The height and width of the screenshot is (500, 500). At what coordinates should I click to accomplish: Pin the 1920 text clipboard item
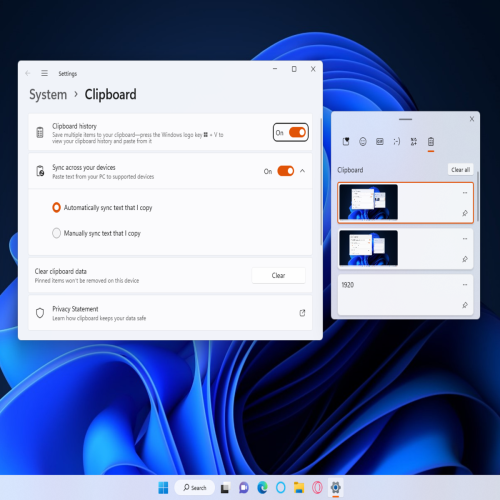coord(465,305)
